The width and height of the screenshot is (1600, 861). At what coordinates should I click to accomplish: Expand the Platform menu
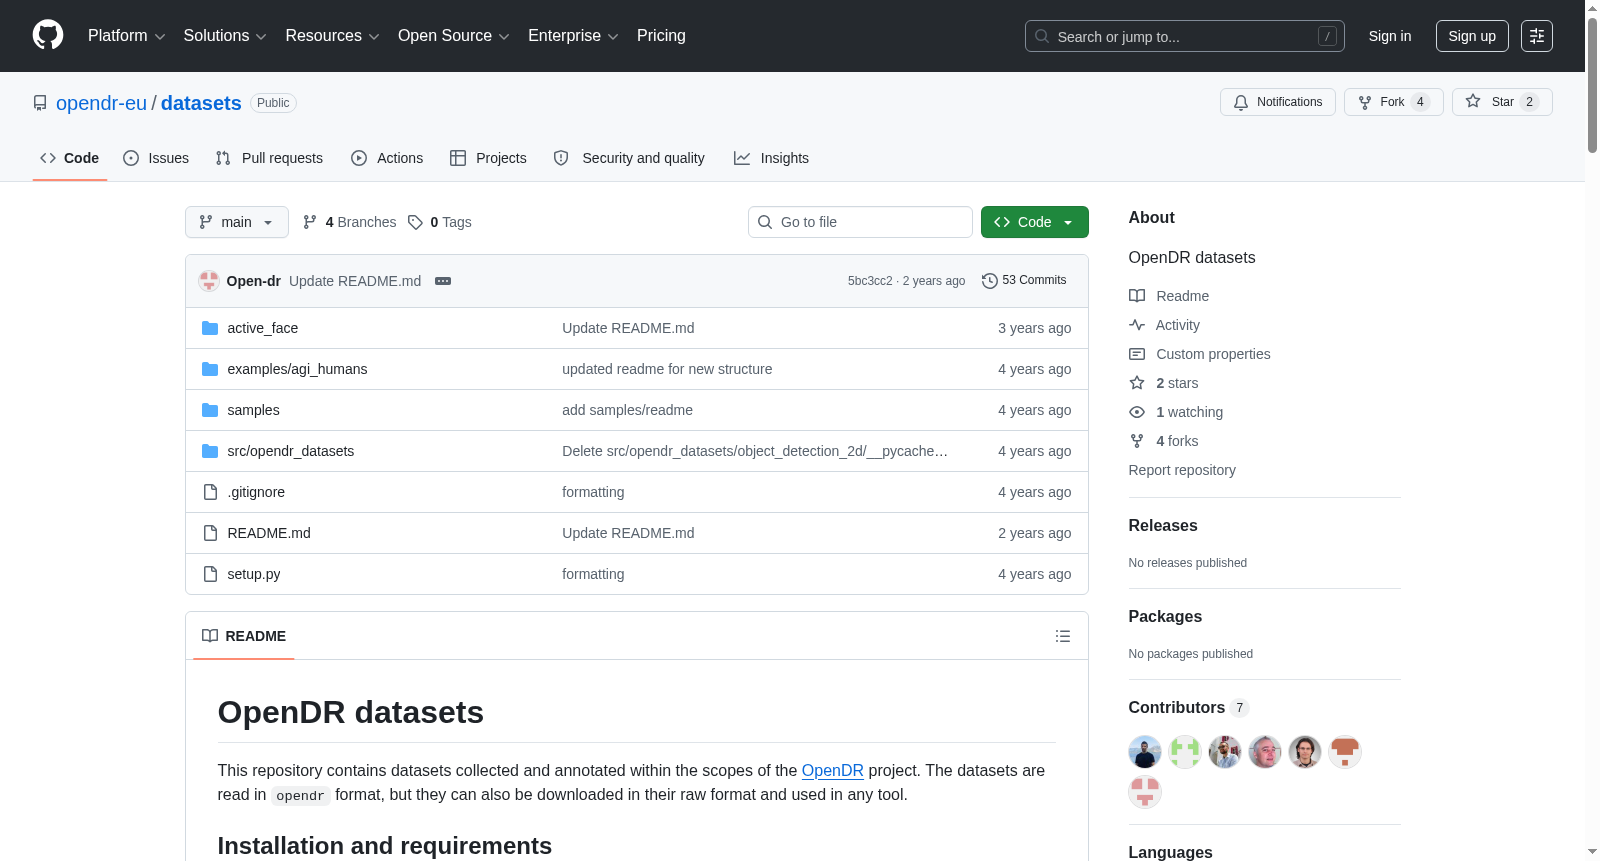click(127, 36)
